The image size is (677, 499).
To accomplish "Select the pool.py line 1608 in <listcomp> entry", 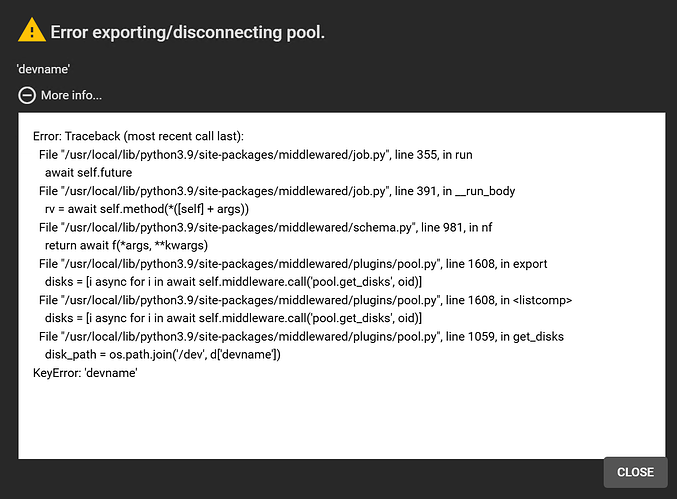I will click(305, 300).
